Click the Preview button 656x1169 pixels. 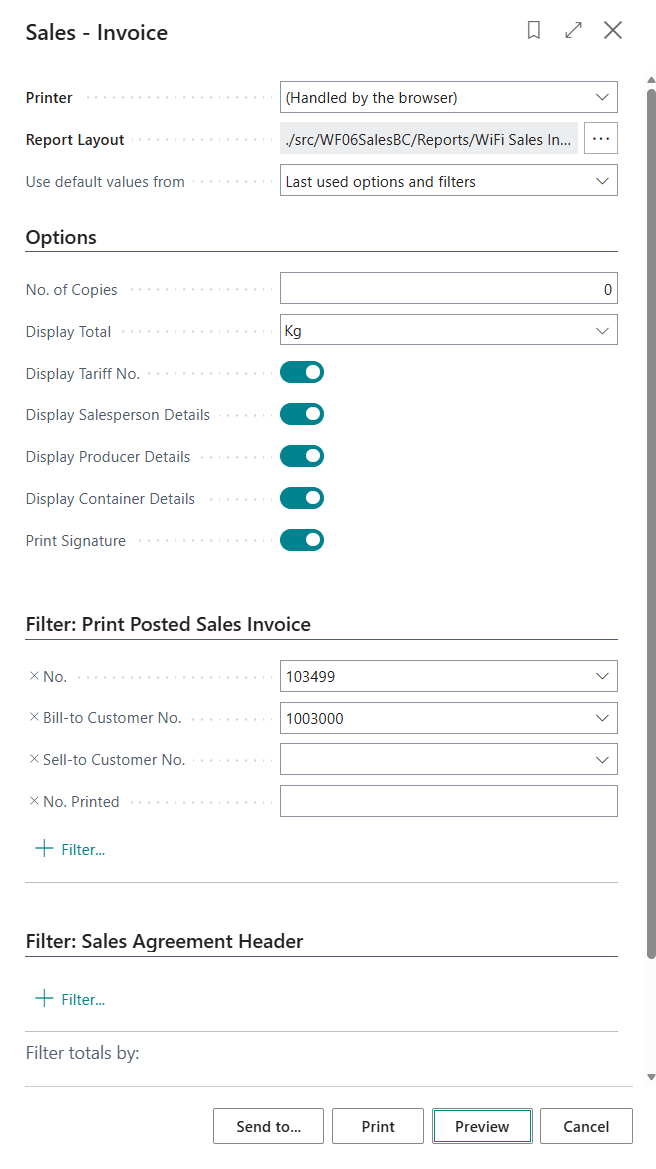(x=482, y=1126)
